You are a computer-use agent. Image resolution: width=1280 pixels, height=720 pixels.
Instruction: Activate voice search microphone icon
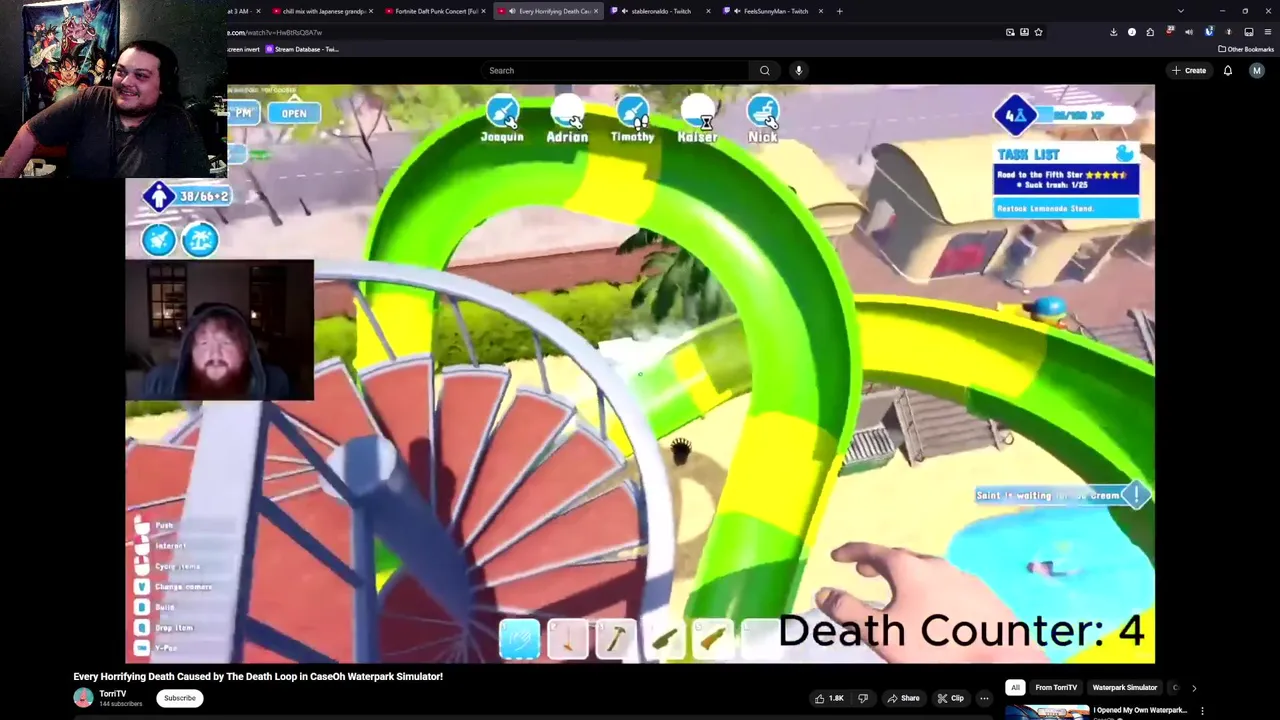tap(798, 70)
